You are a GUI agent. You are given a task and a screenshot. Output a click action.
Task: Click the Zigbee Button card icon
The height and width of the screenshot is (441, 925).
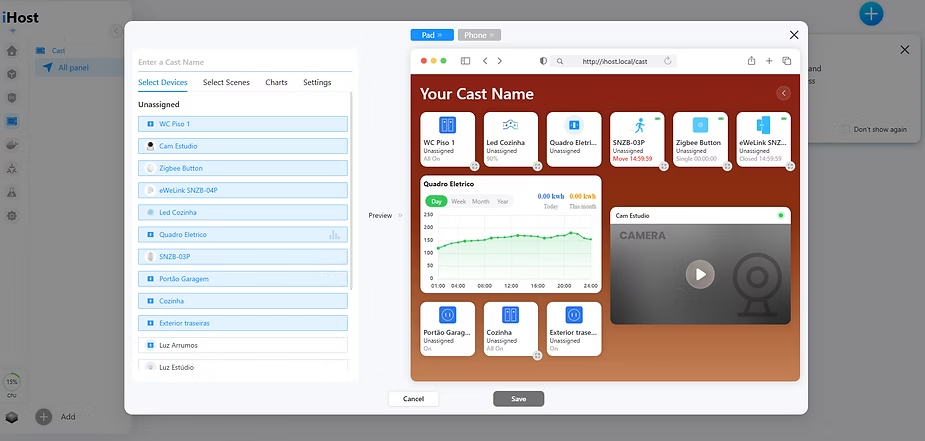coord(700,125)
